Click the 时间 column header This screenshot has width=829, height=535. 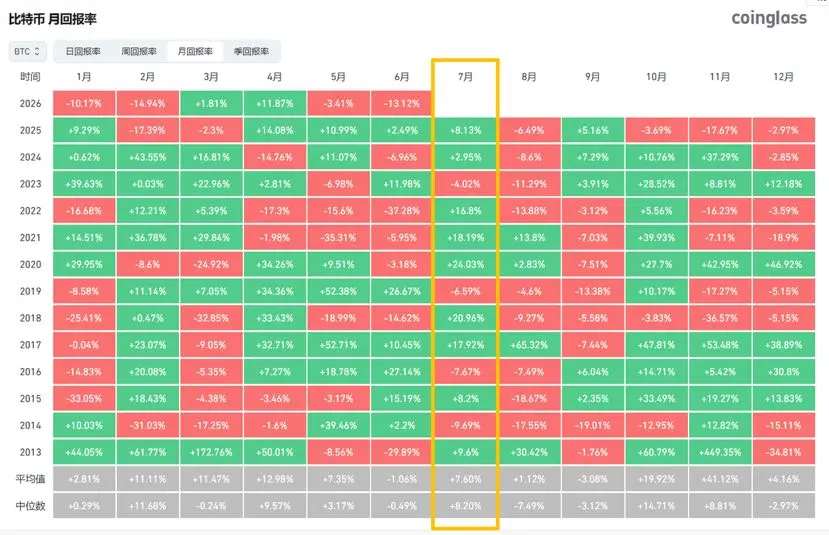[30, 77]
